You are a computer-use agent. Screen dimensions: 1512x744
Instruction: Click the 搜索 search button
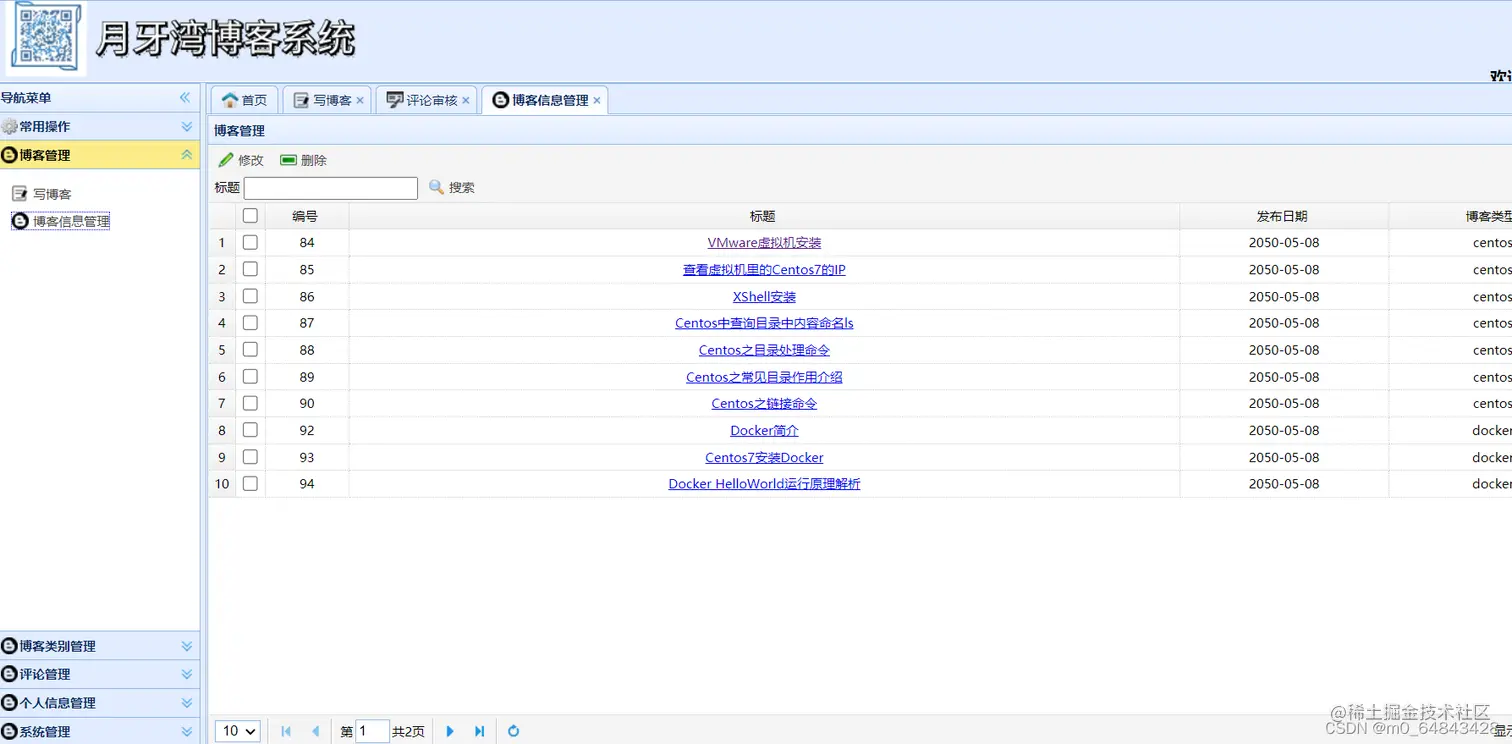(x=452, y=187)
